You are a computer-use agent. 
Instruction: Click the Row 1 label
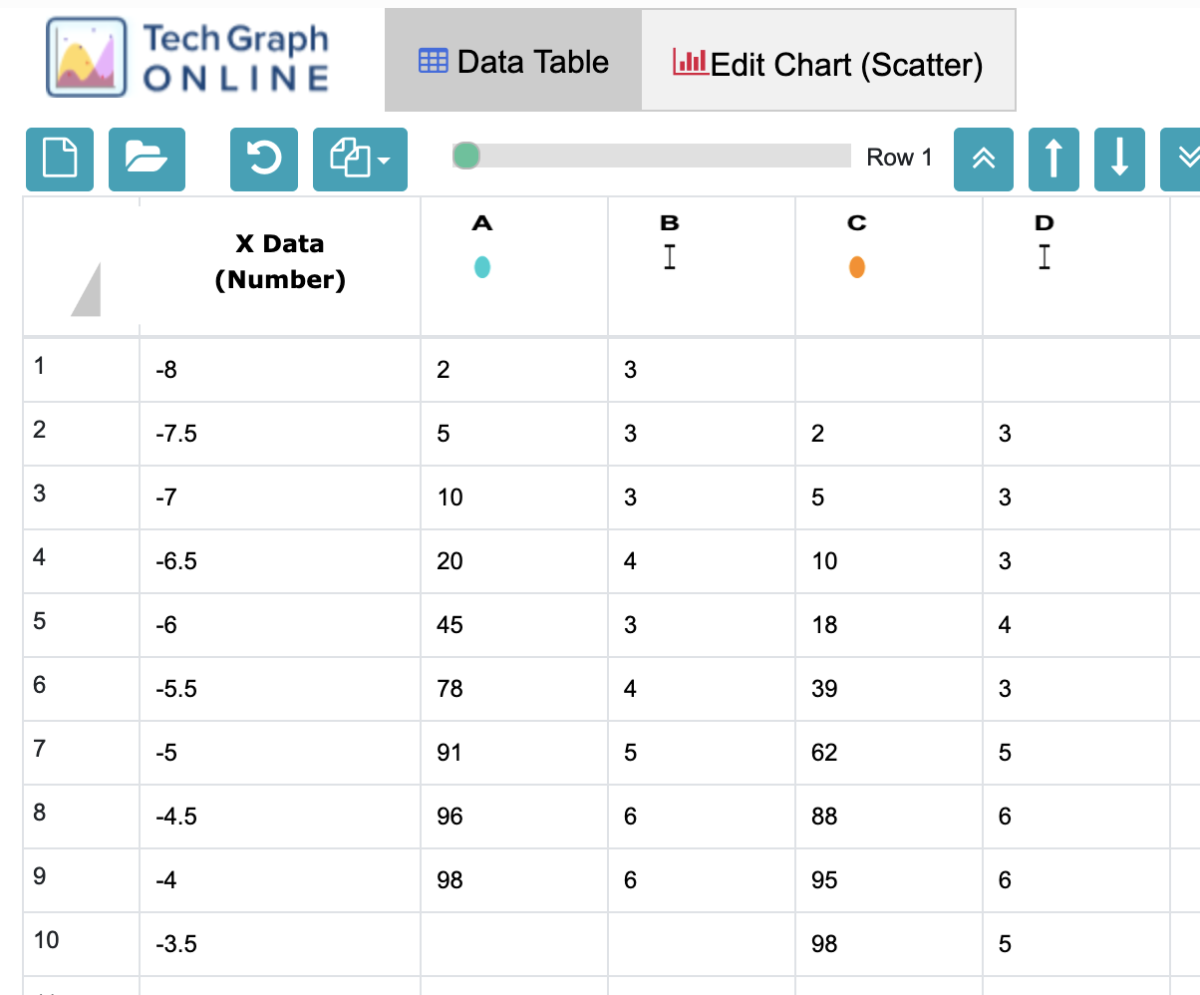click(x=899, y=157)
